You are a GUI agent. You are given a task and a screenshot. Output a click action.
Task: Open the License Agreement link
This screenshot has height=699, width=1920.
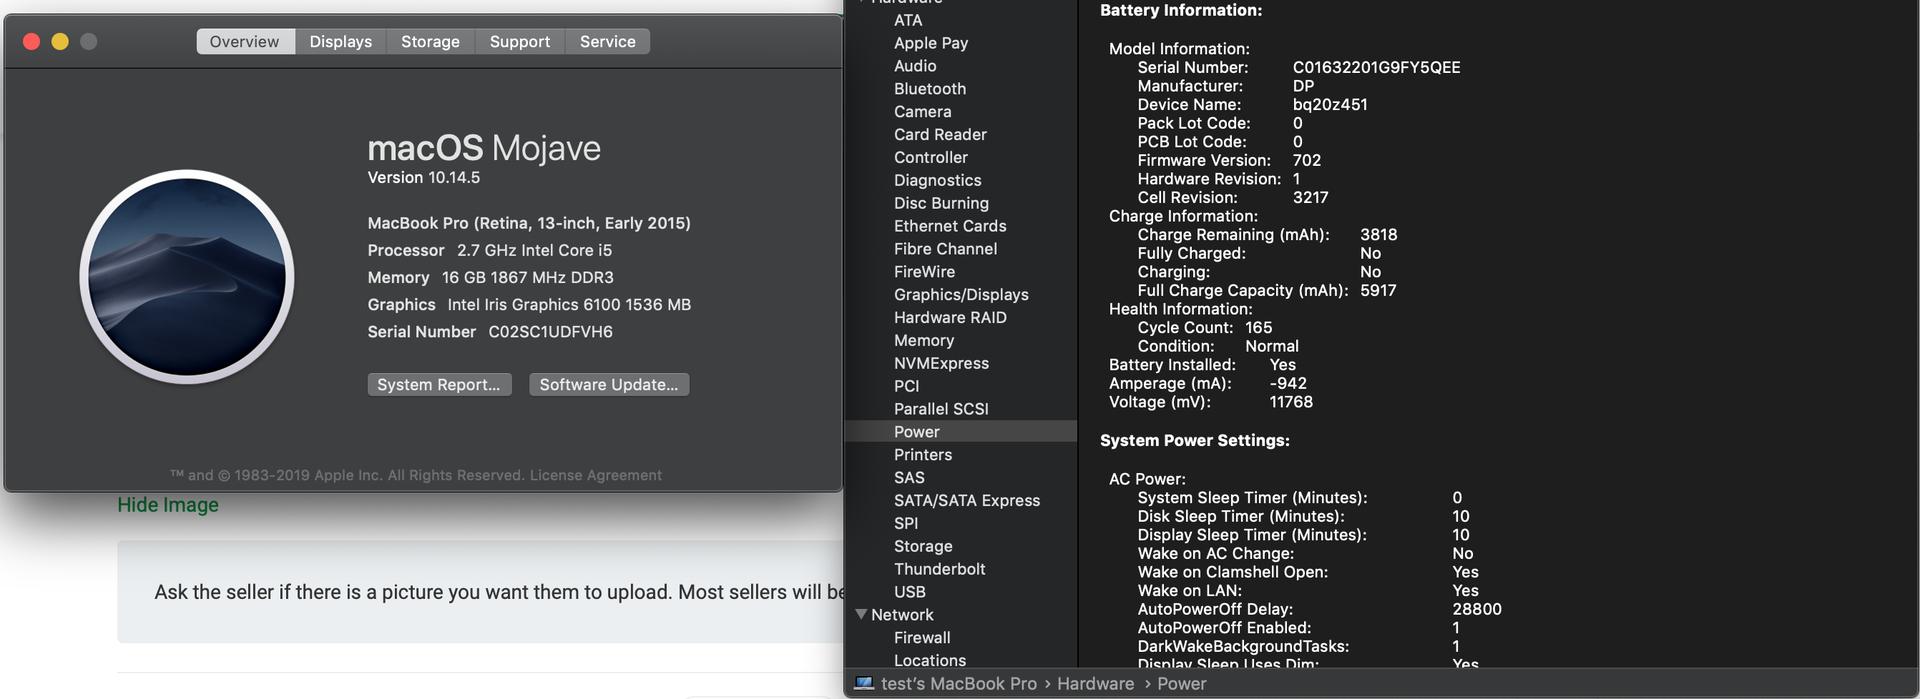(x=596, y=475)
